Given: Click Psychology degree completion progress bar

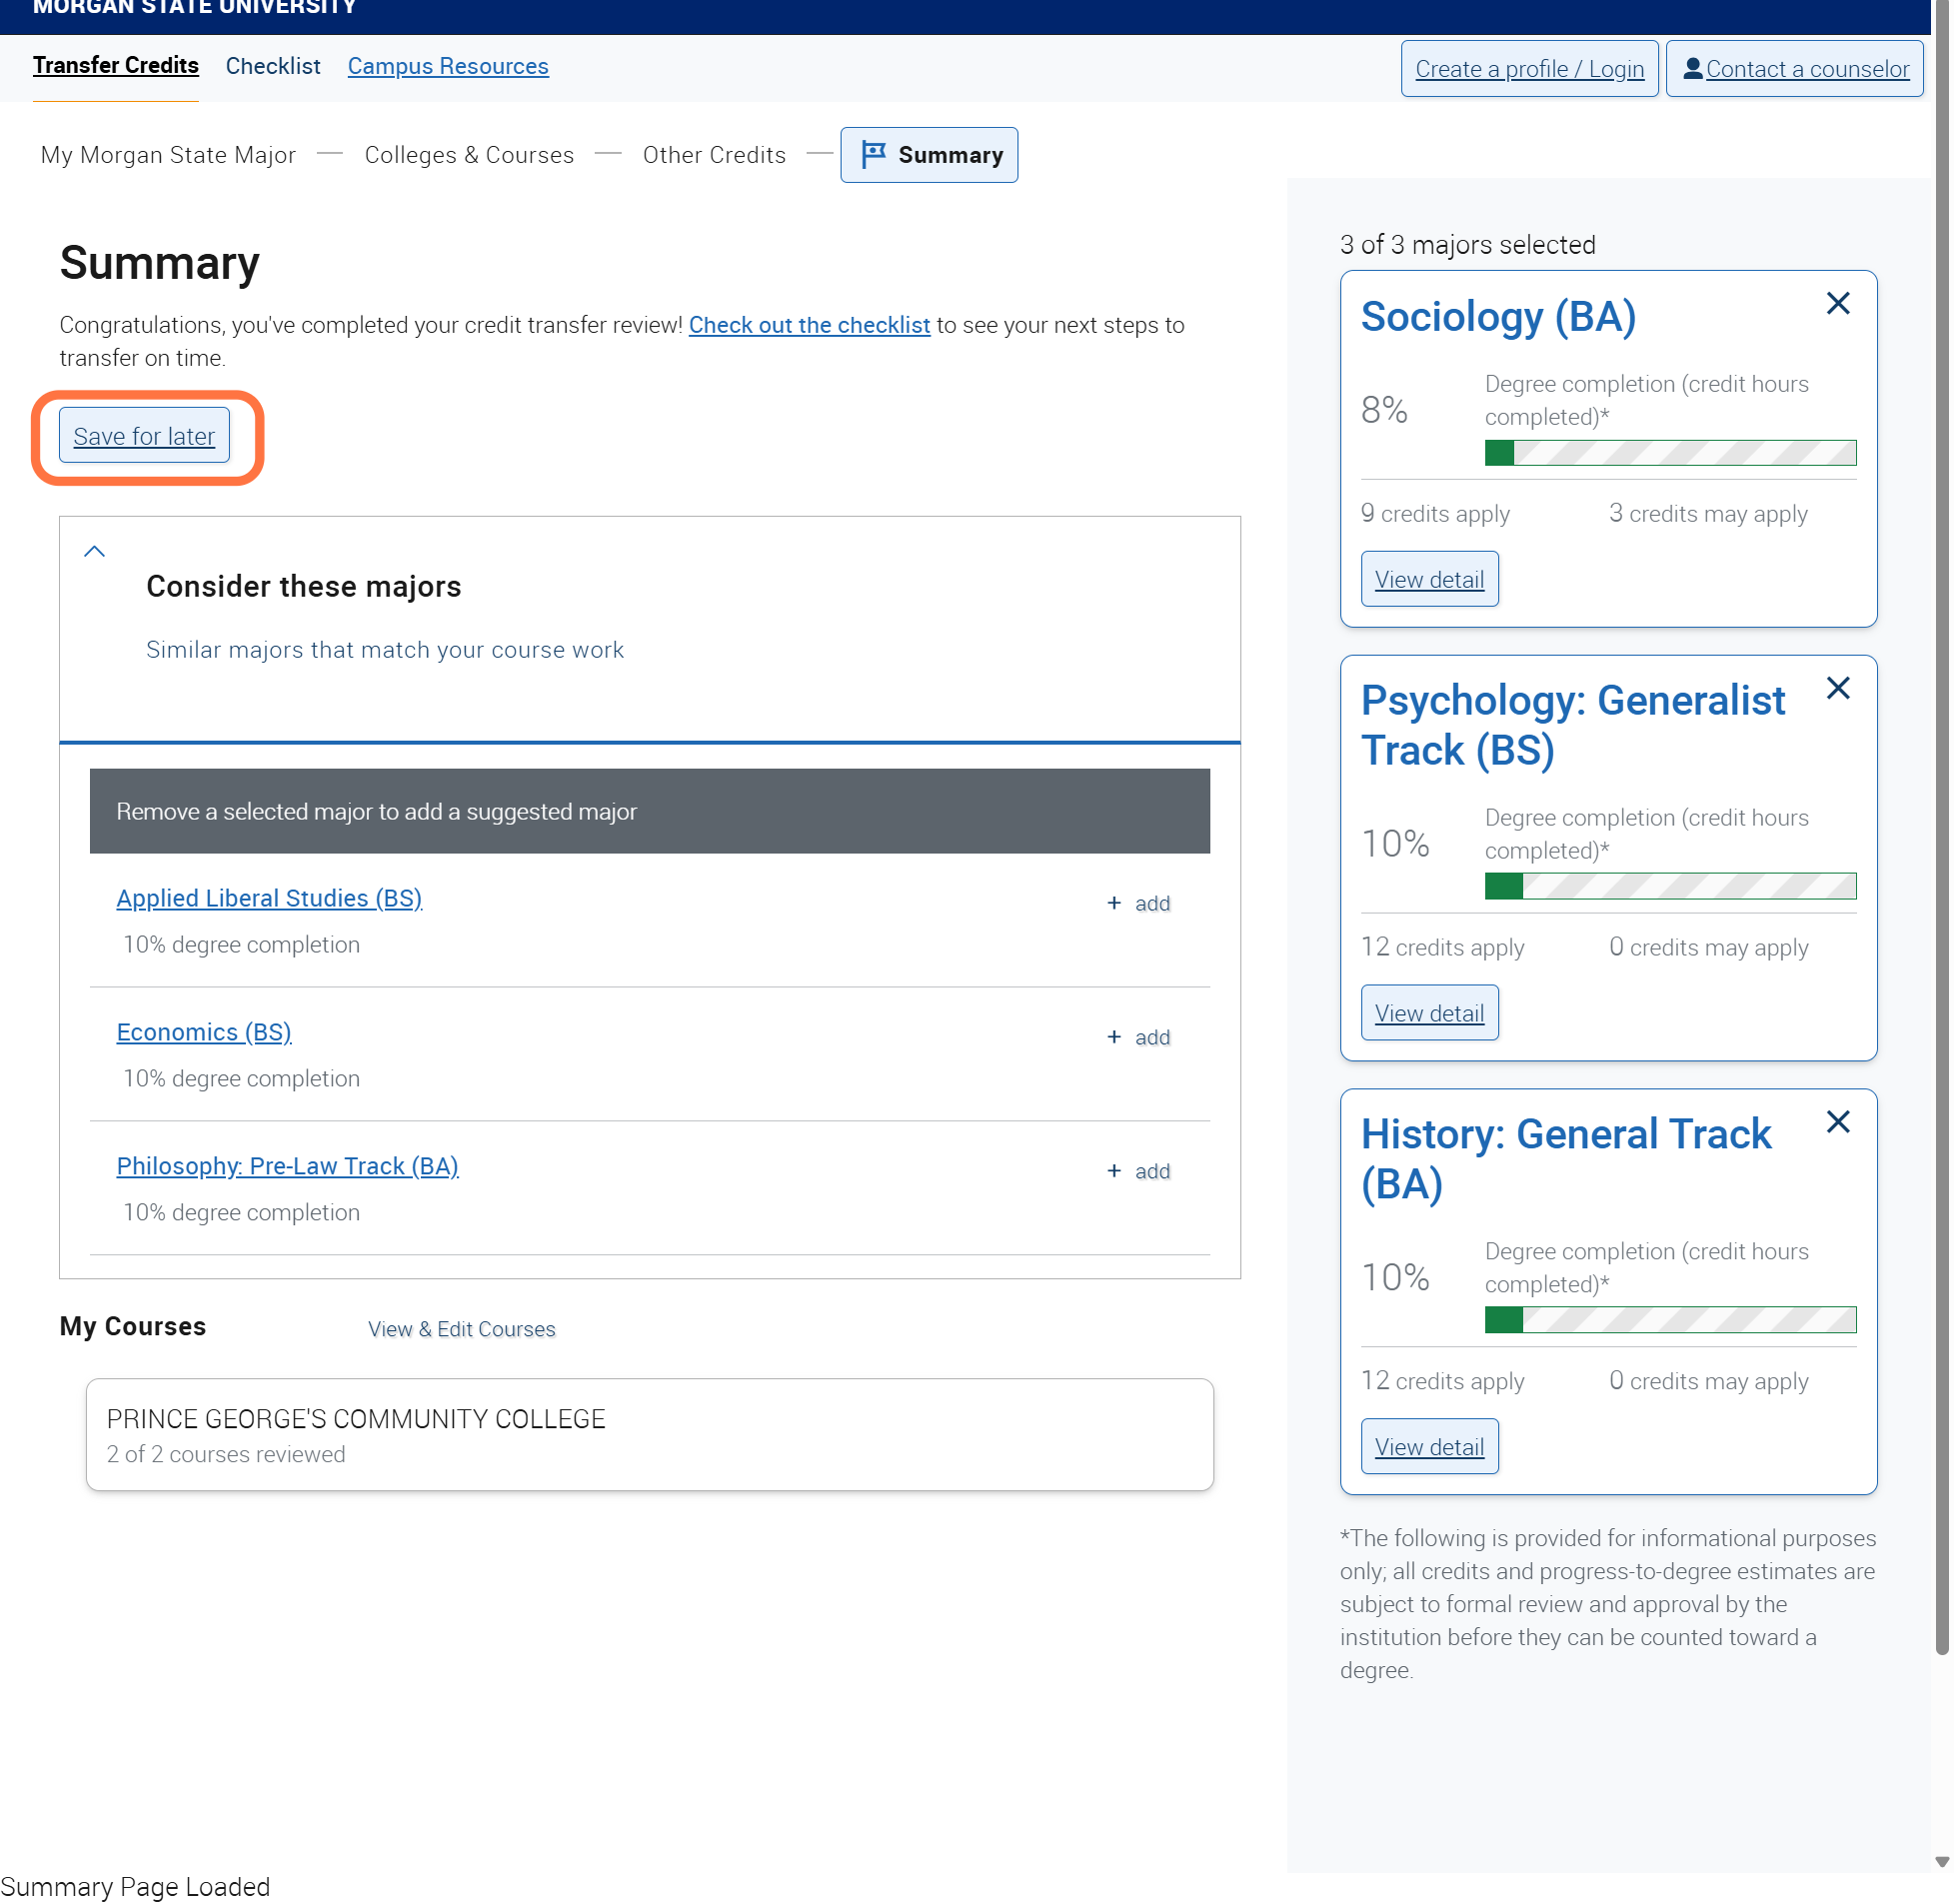Looking at the screenshot, I should pos(1670,886).
